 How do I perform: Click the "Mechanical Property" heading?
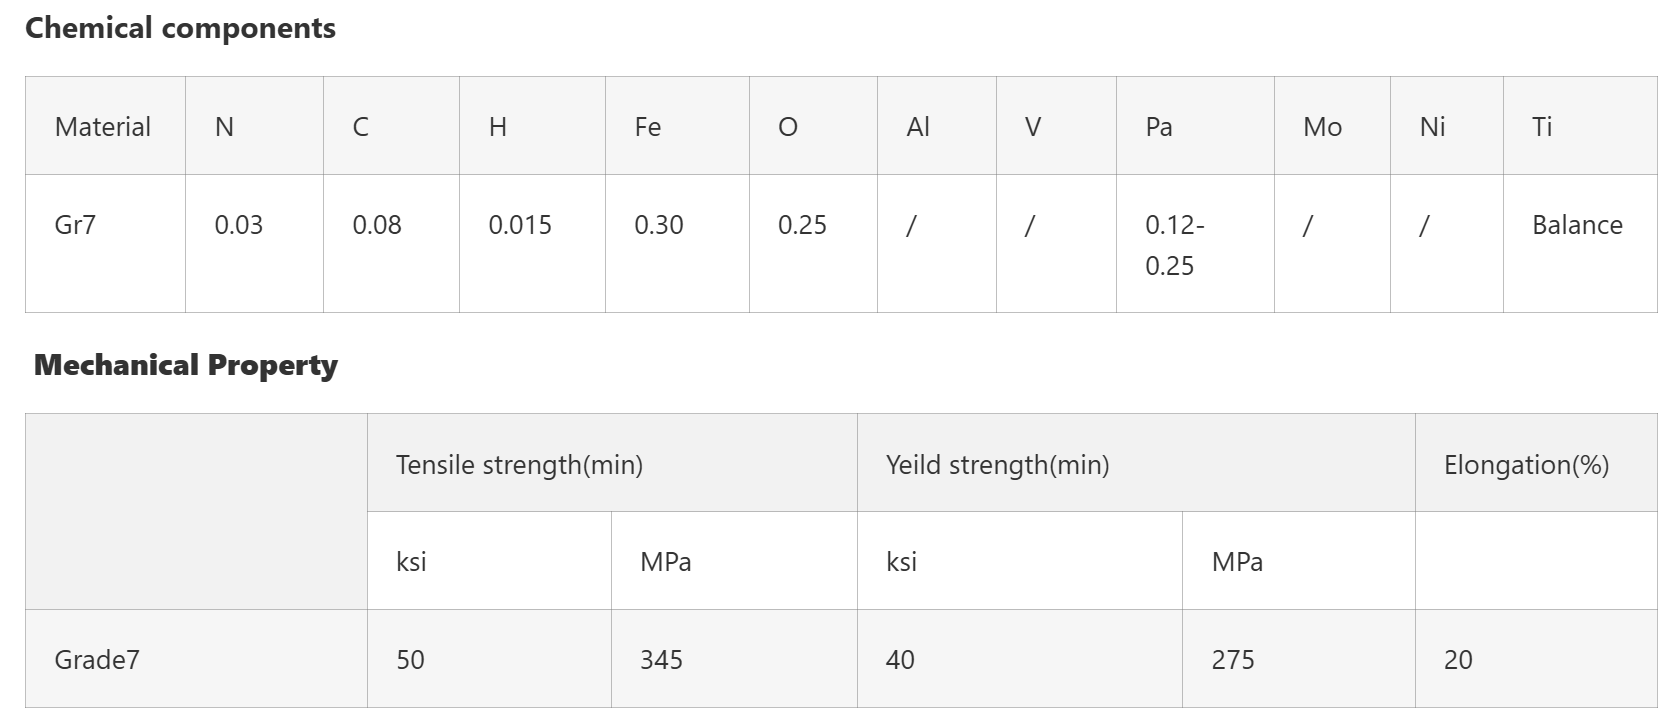pos(186,365)
